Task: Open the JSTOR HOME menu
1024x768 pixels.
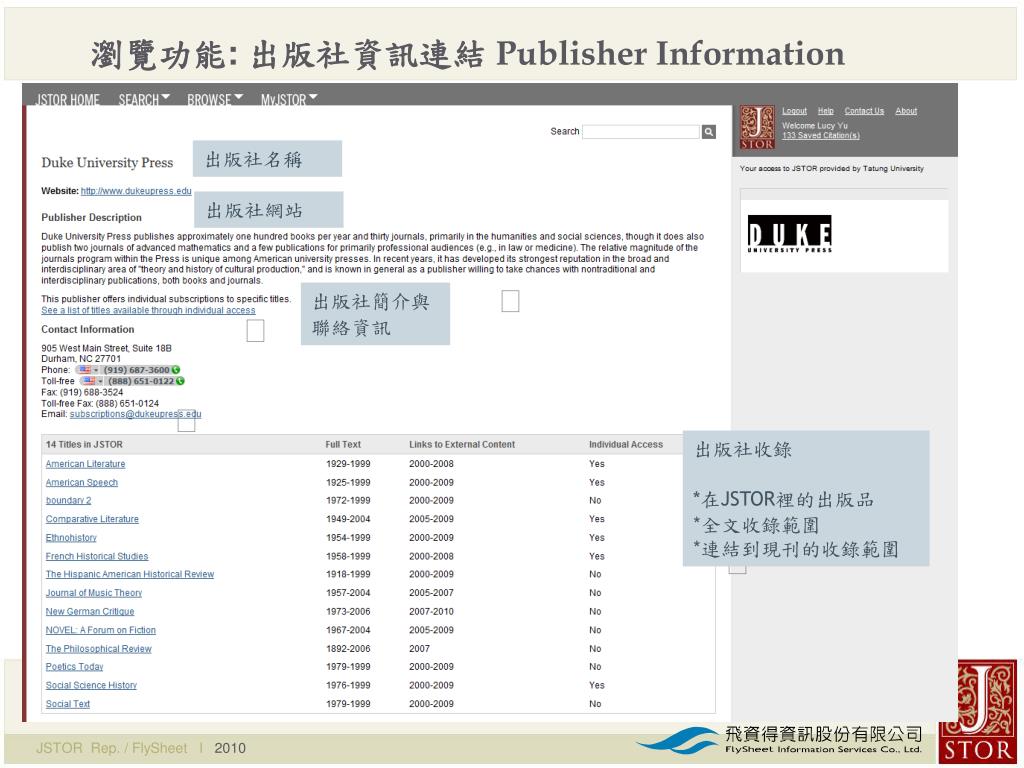Action: click(67, 99)
